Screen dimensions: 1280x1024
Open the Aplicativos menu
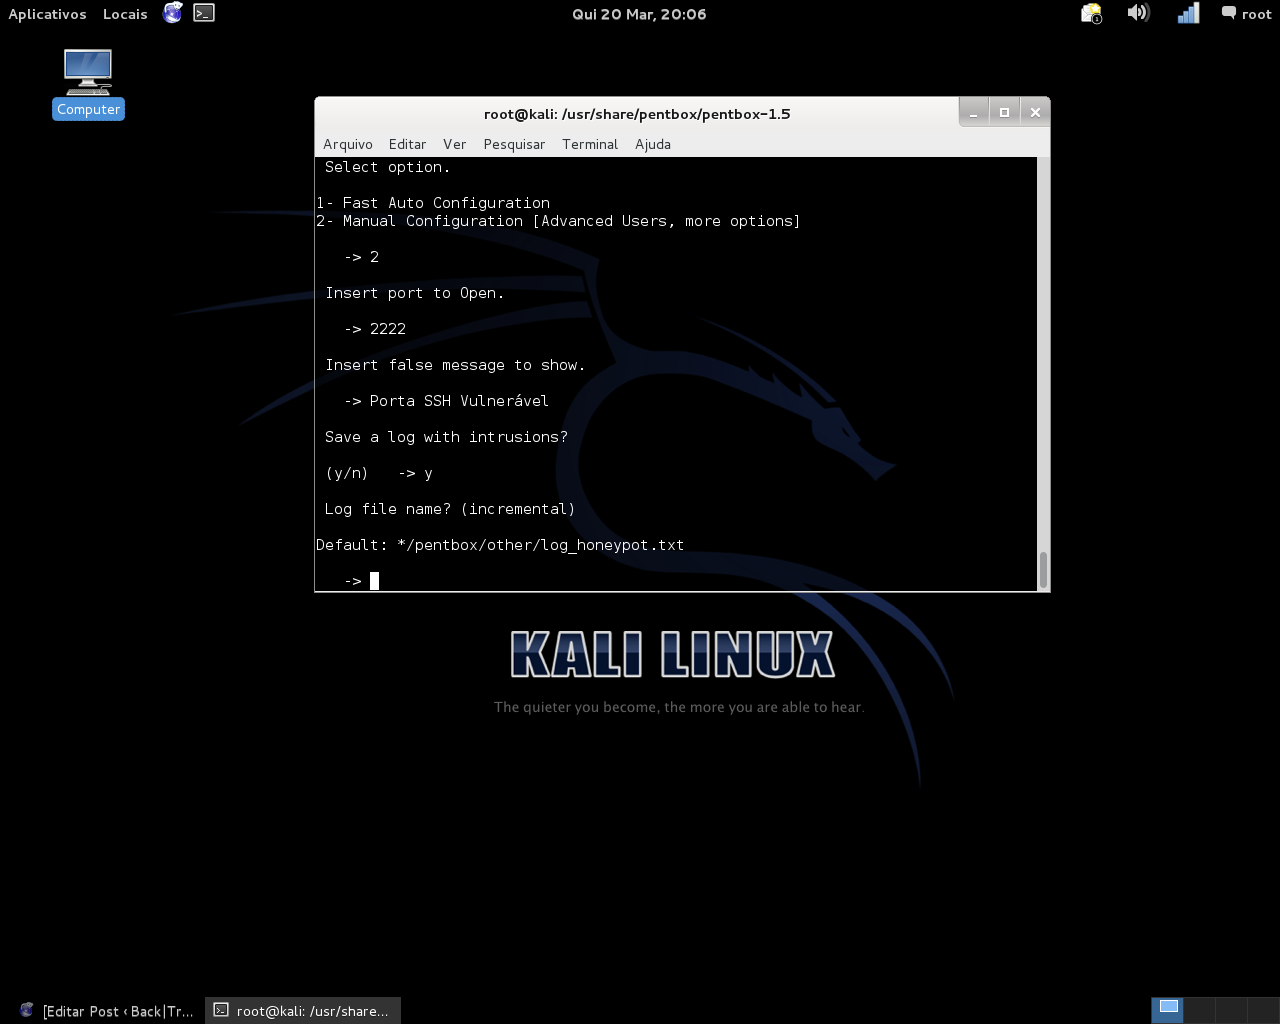(x=47, y=14)
